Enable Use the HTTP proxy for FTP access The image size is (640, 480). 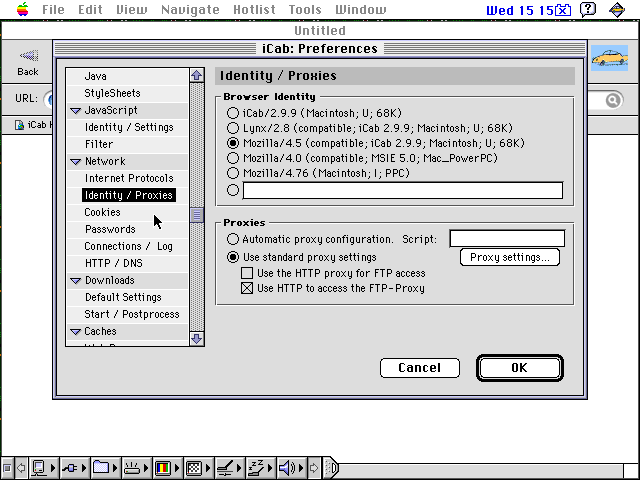(x=247, y=273)
